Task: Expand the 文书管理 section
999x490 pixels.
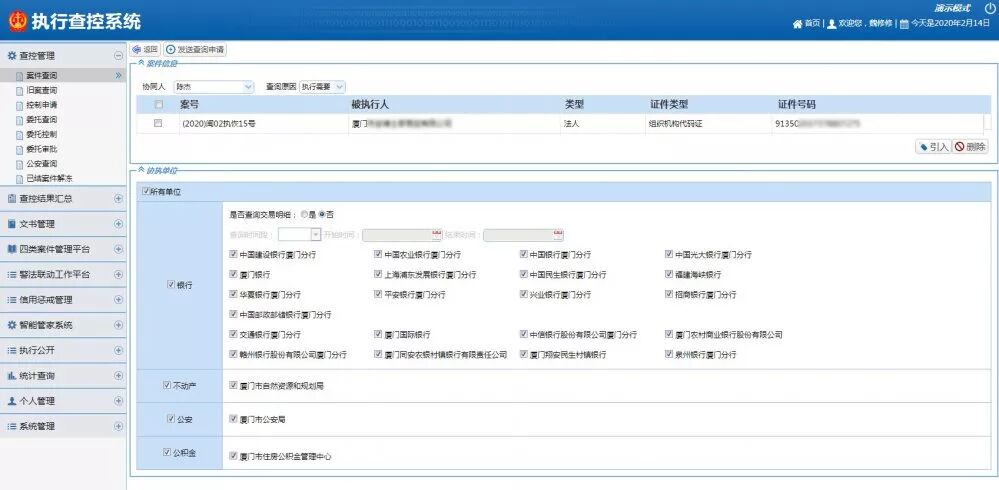Action: (119, 224)
